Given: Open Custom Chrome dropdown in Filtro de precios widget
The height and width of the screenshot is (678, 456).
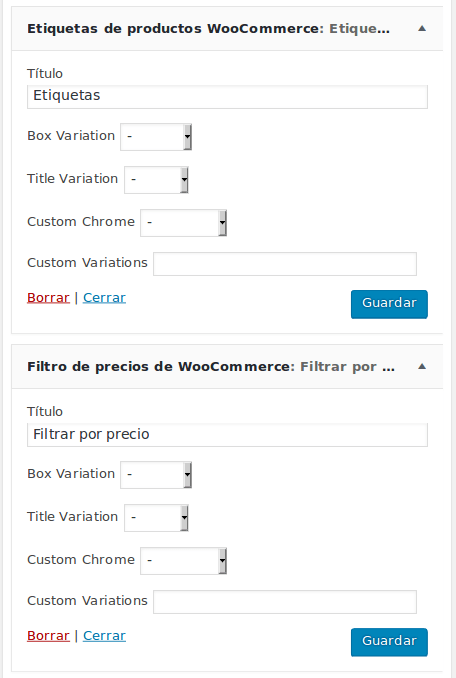Looking at the screenshot, I should 183,561.
